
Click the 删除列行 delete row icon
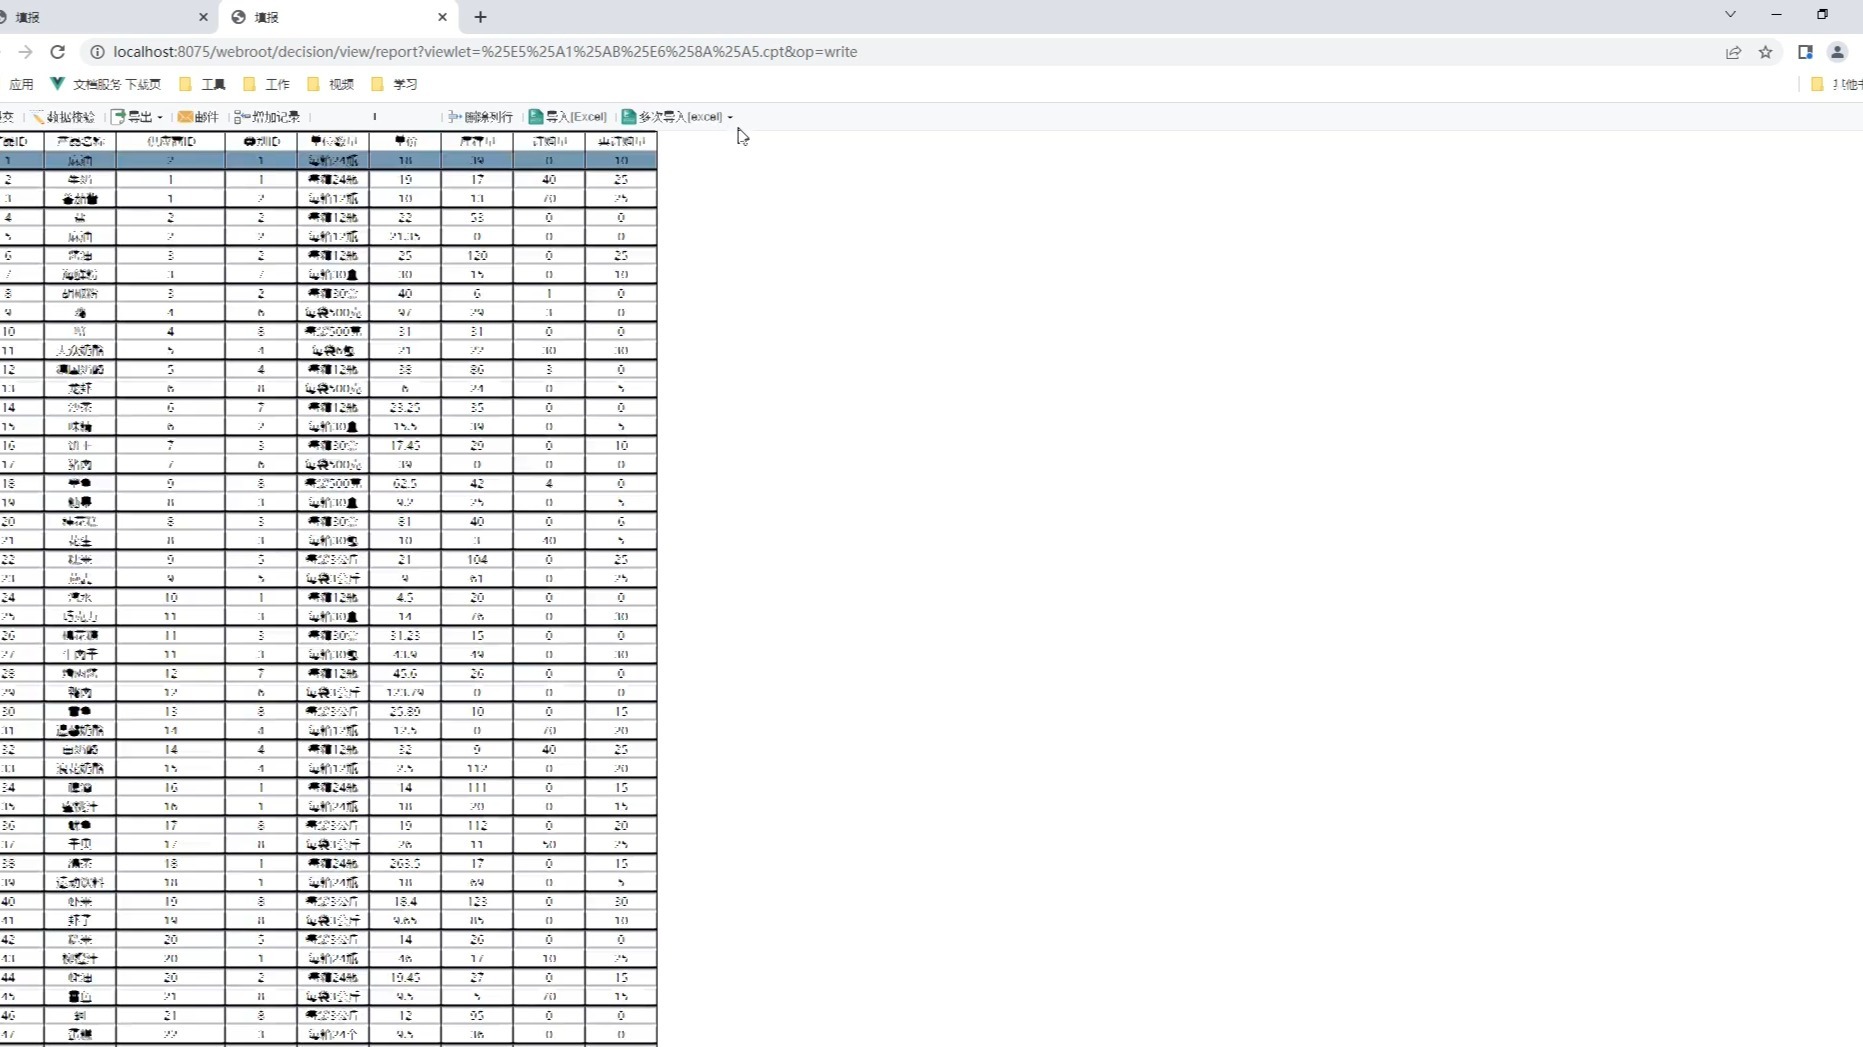tap(454, 117)
